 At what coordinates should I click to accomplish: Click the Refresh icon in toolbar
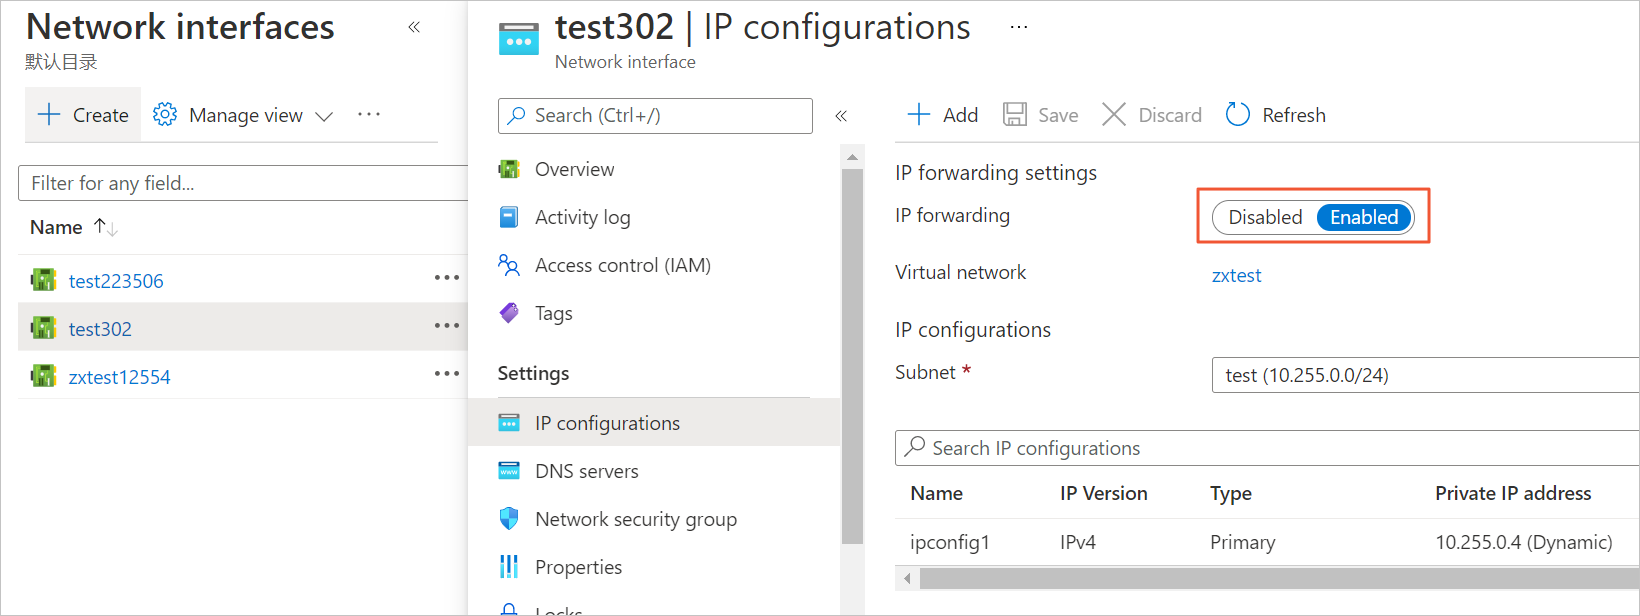click(x=1238, y=115)
